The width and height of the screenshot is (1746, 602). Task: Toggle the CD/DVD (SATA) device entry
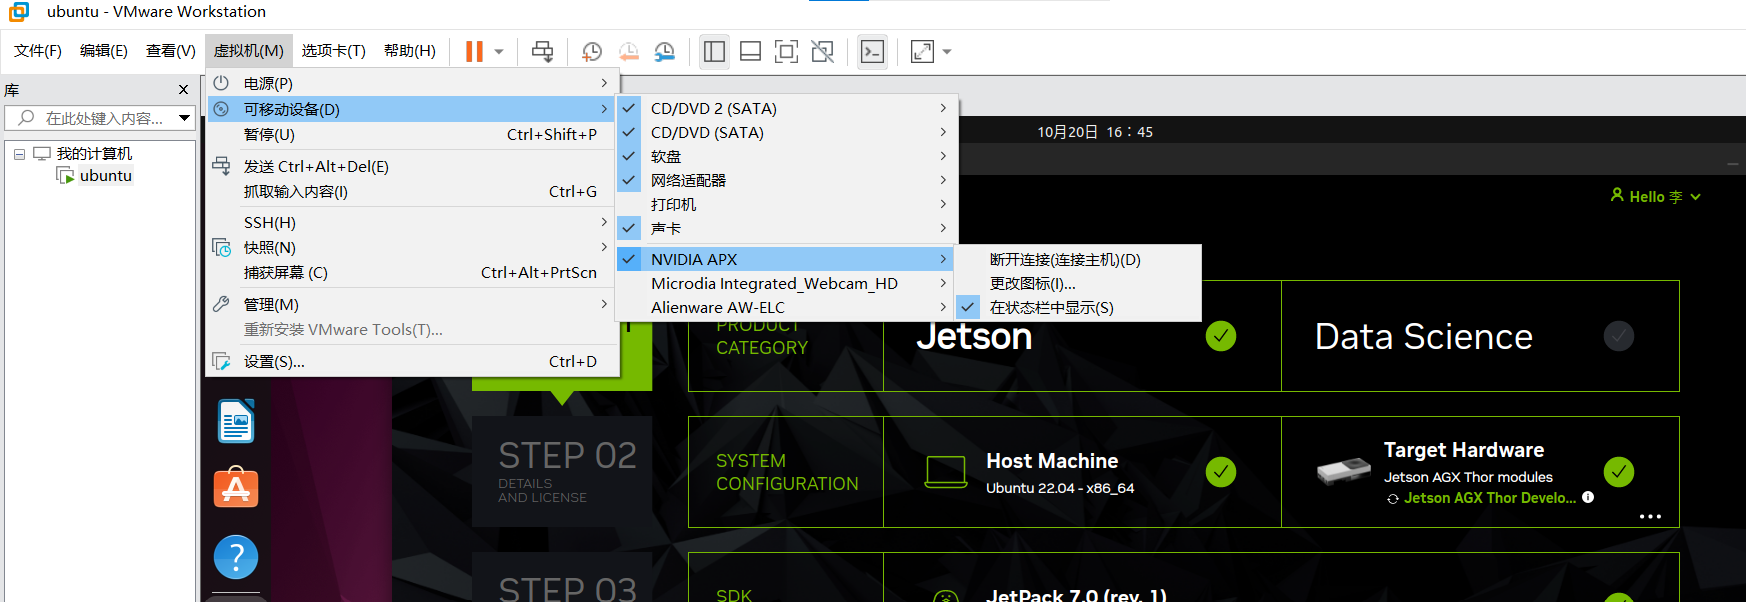(786, 132)
